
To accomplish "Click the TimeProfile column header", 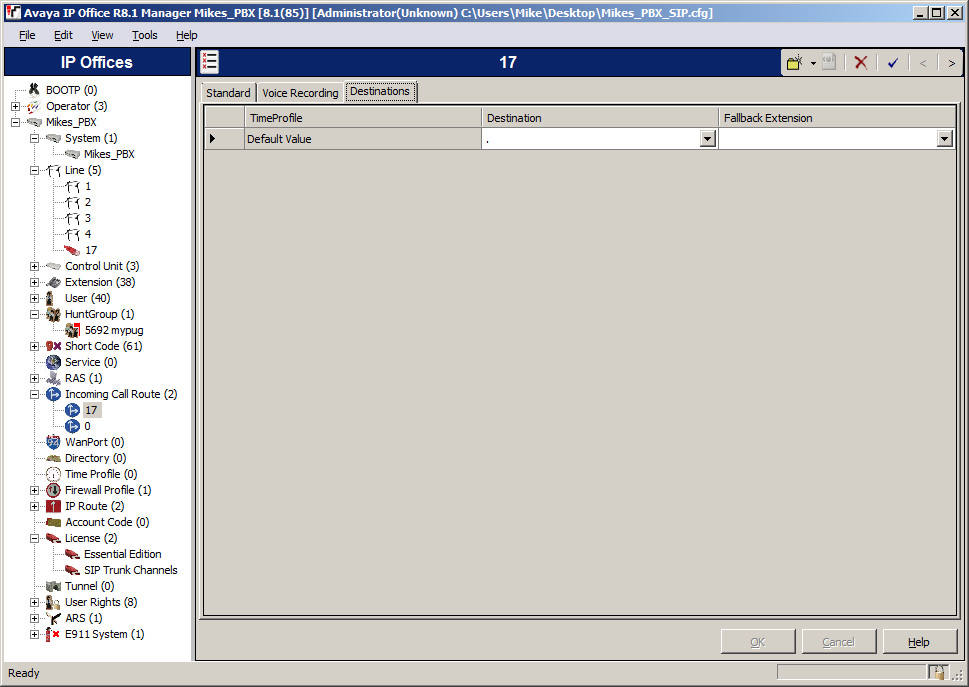I will click(363, 118).
